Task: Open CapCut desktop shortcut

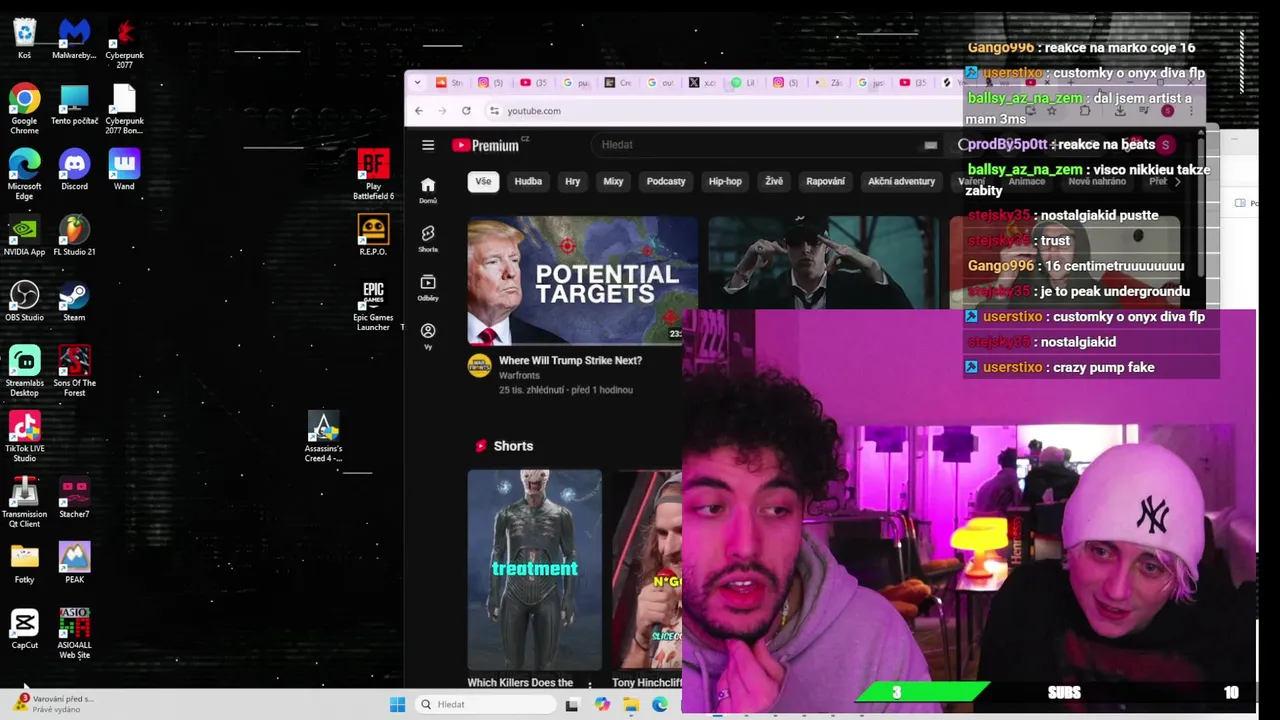Action: pyautogui.click(x=24, y=629)
